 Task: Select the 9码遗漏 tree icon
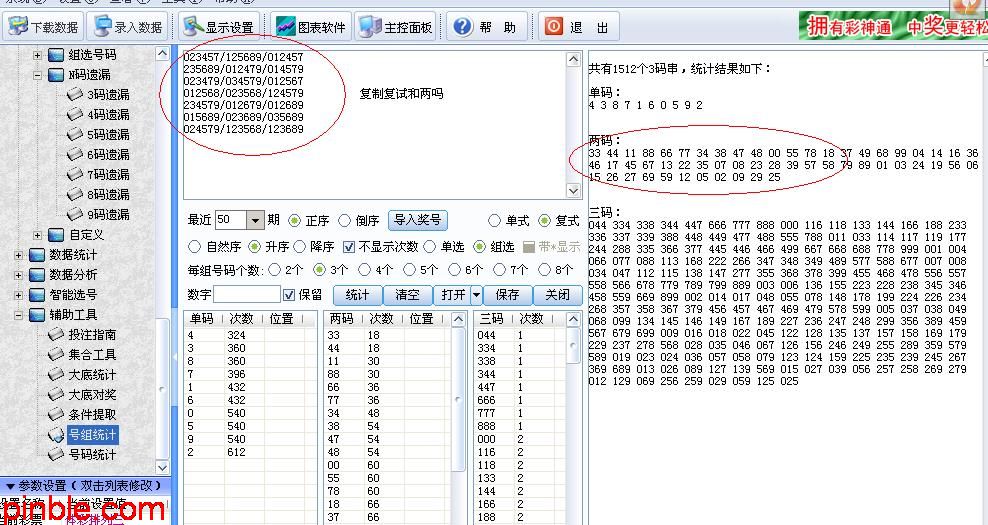(x=75, y=214)
